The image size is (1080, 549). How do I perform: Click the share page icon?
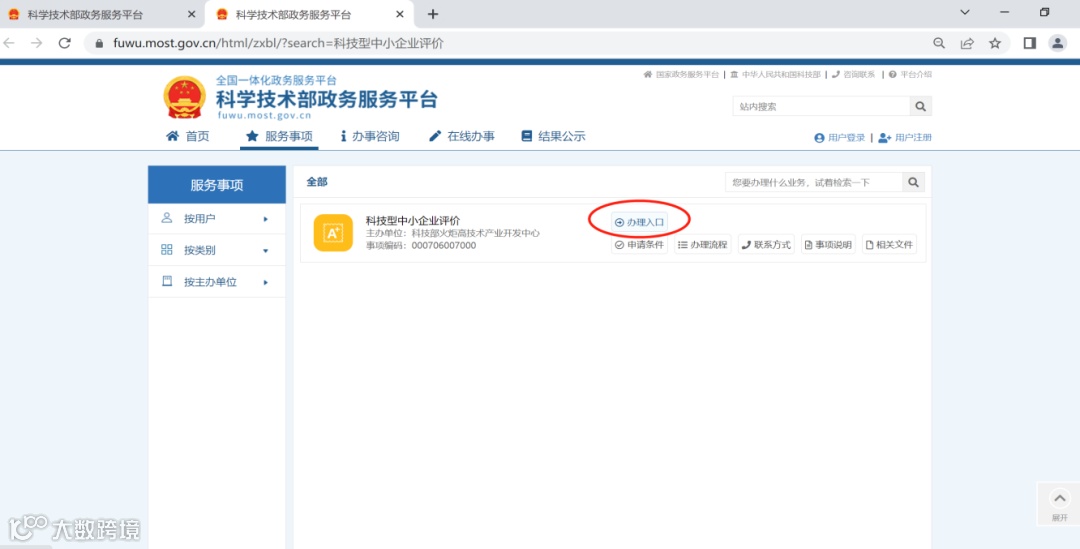967,43
